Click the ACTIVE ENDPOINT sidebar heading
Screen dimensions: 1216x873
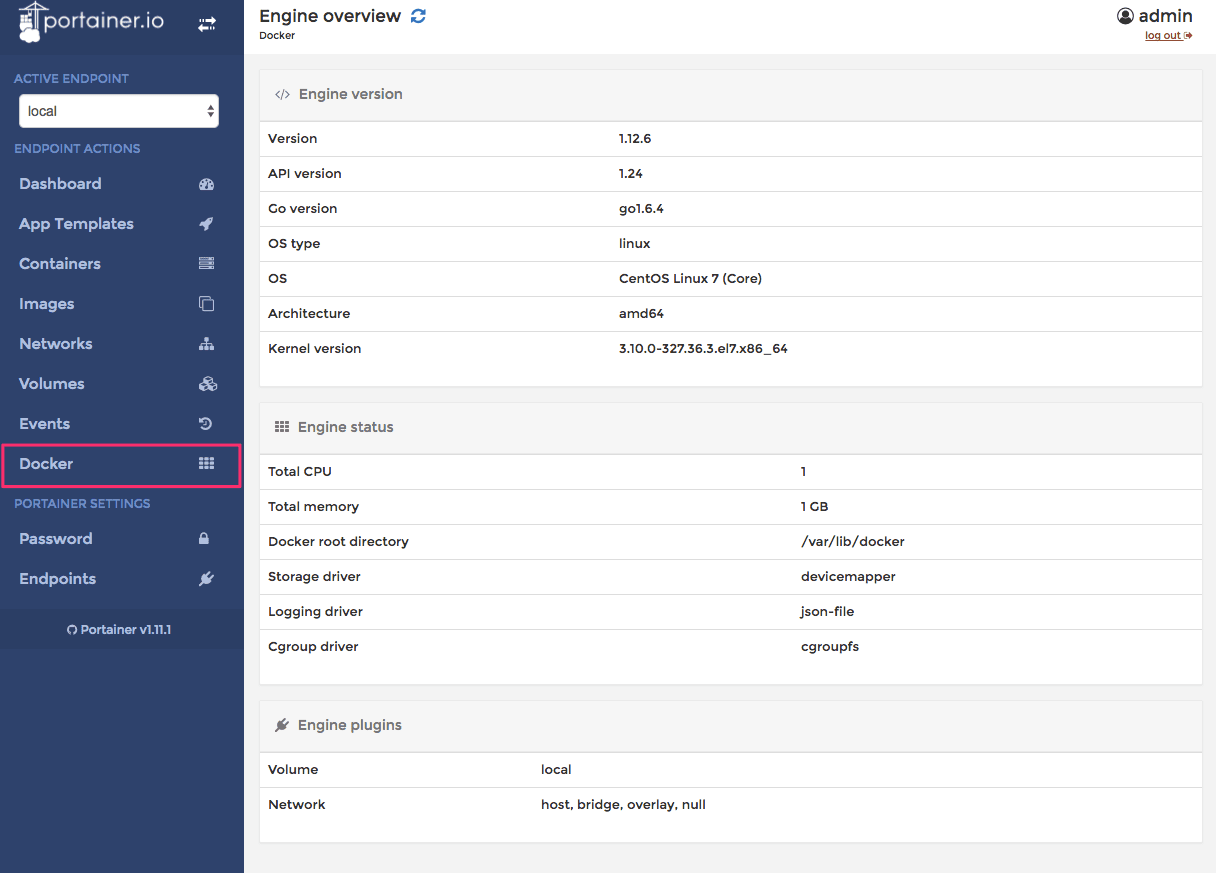71,79
